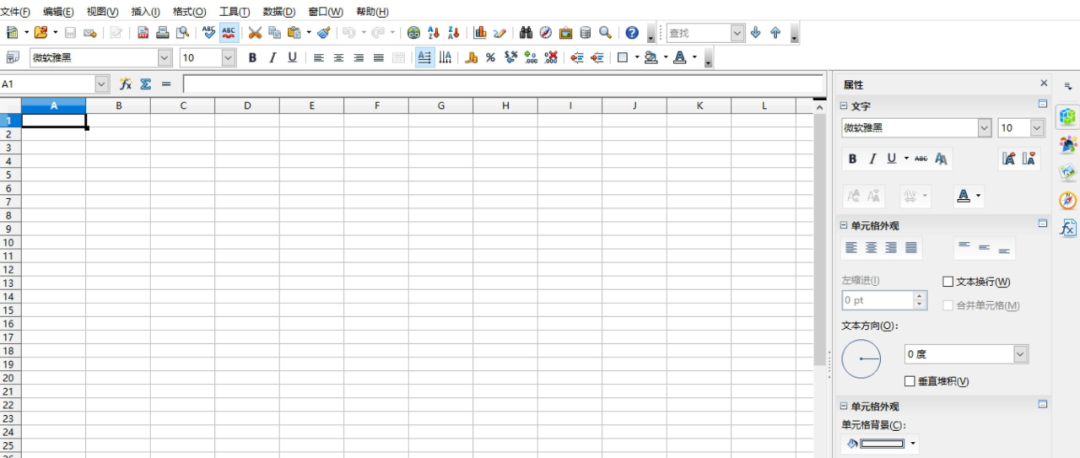Open the Data Sources database icon
Viewport: 1080px width, 458px height.
tap(585, 32)
